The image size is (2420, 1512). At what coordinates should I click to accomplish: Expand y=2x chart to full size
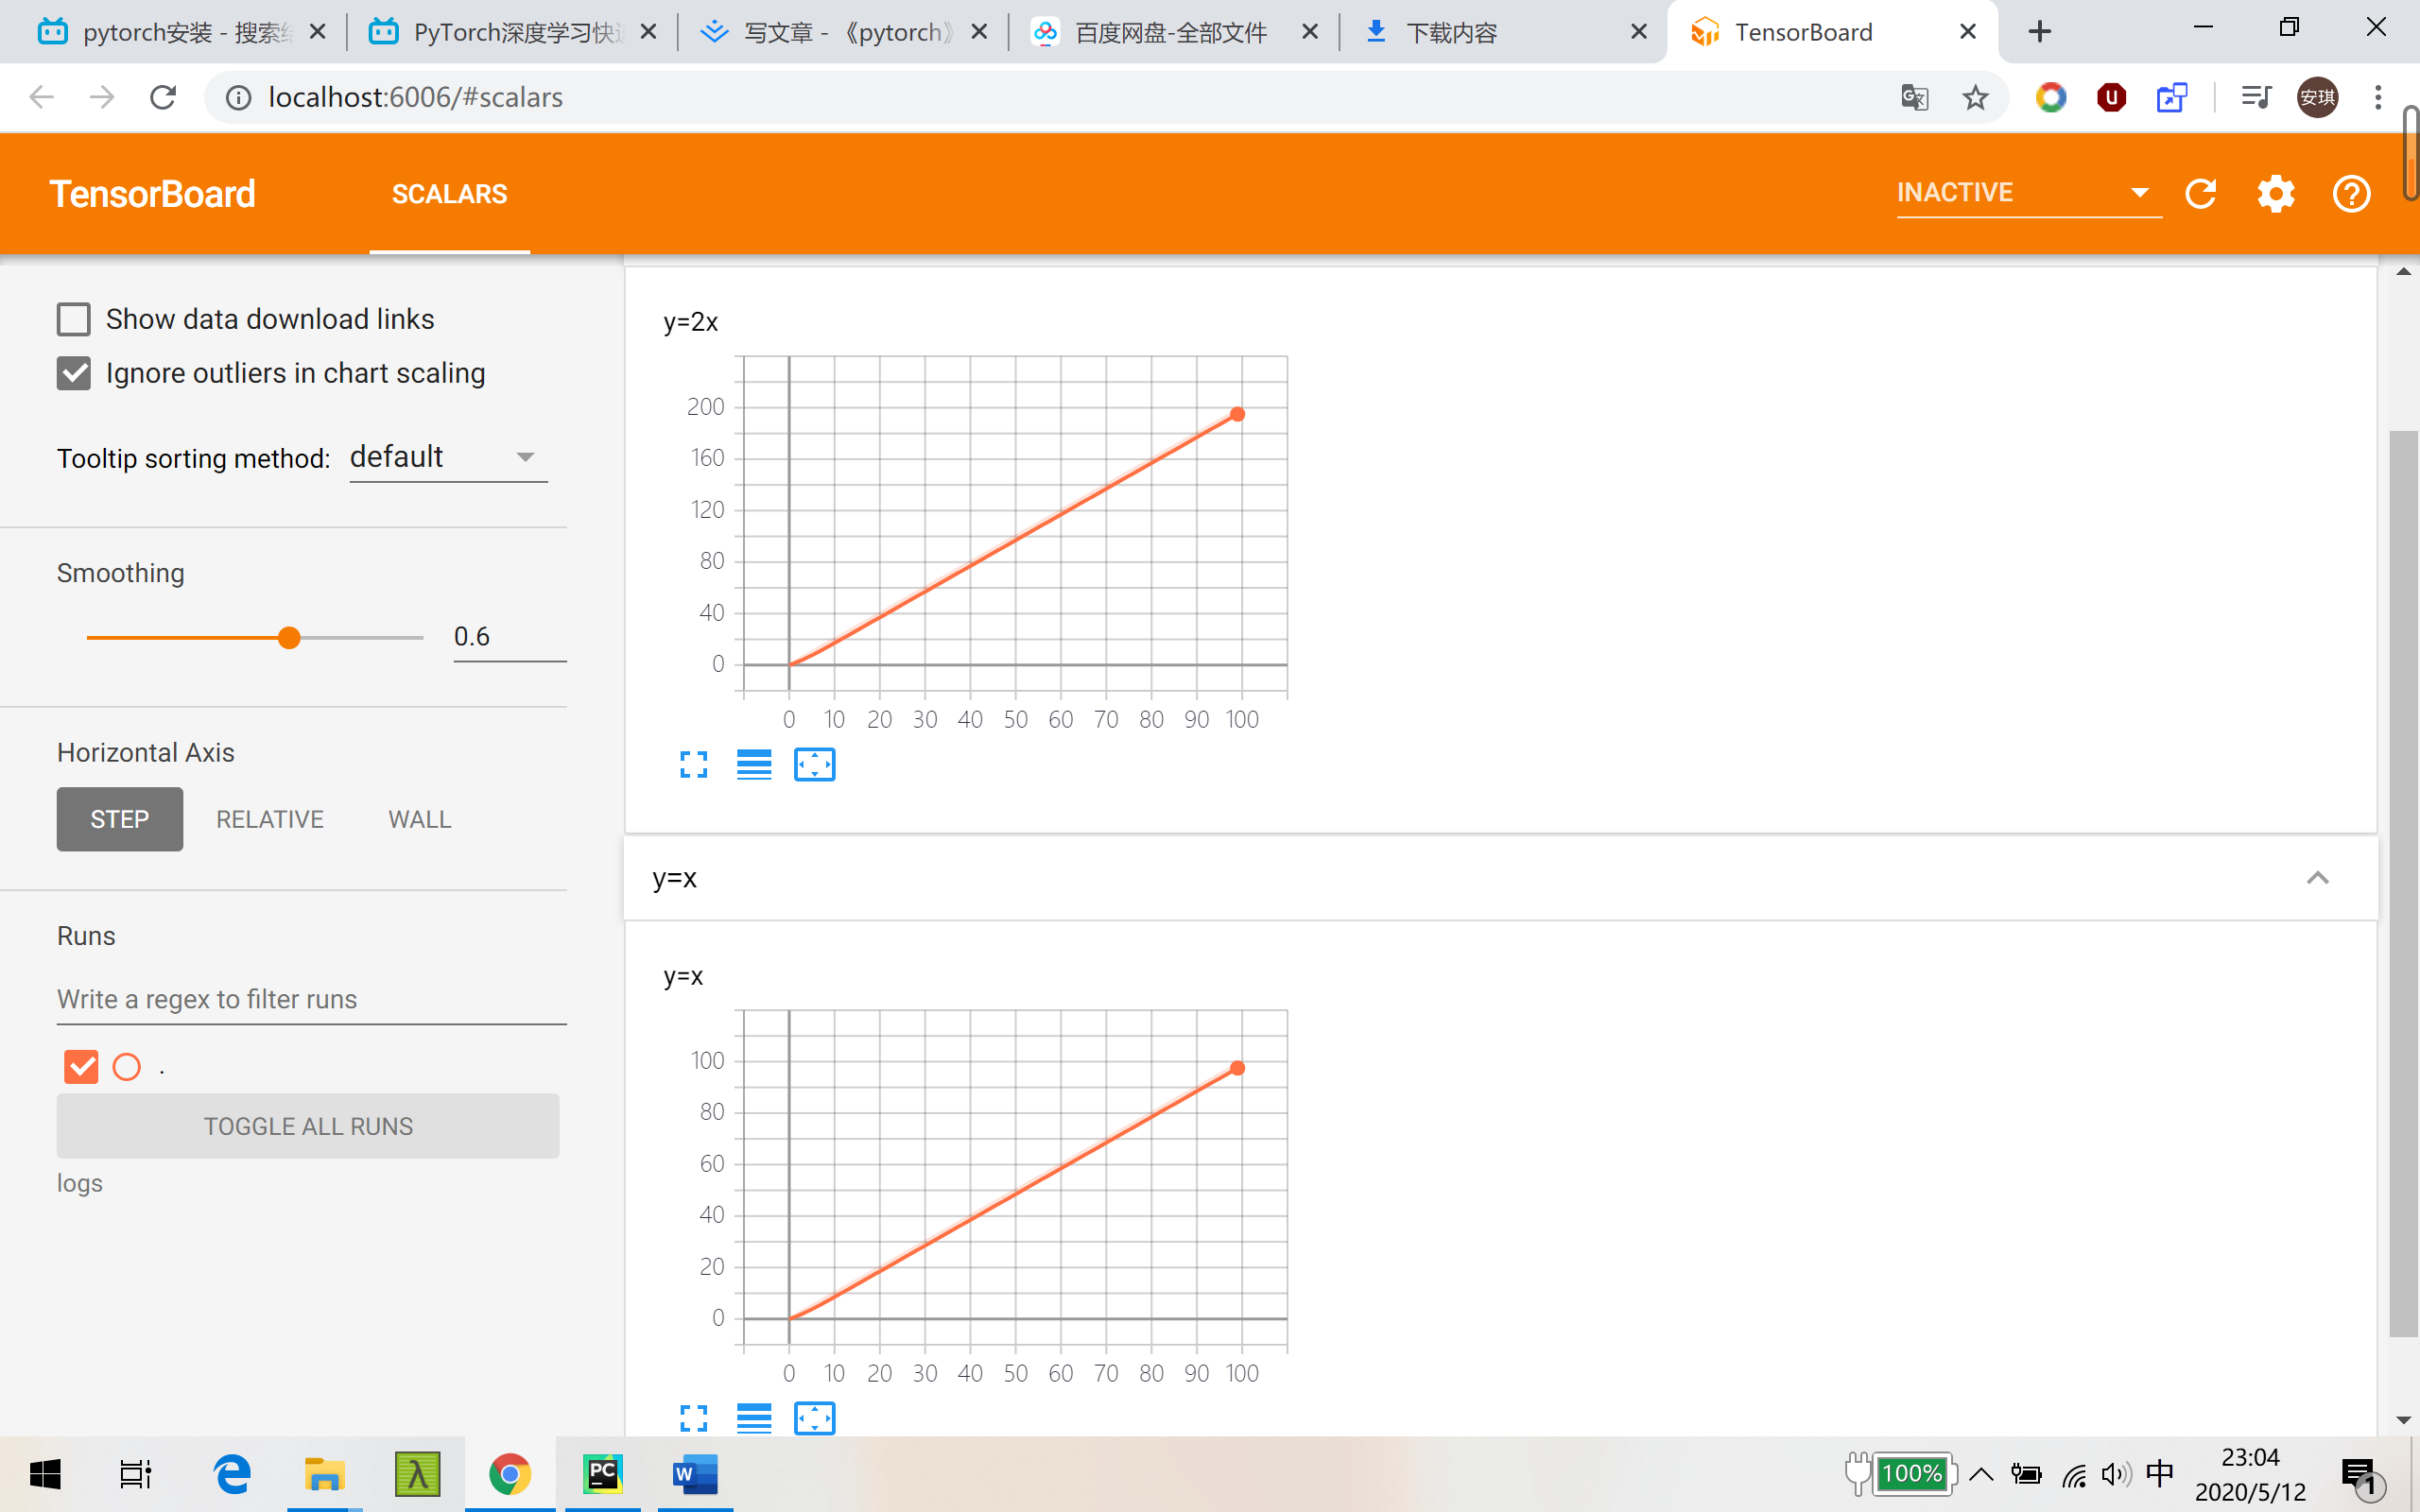[693, 765]
